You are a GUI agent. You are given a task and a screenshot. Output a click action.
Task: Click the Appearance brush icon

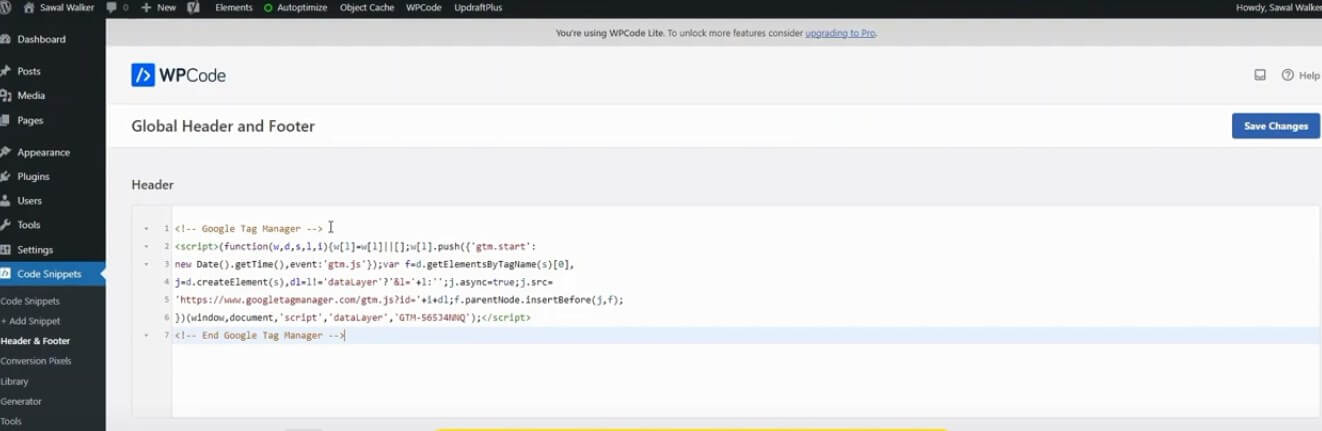(x=6, y=152)
